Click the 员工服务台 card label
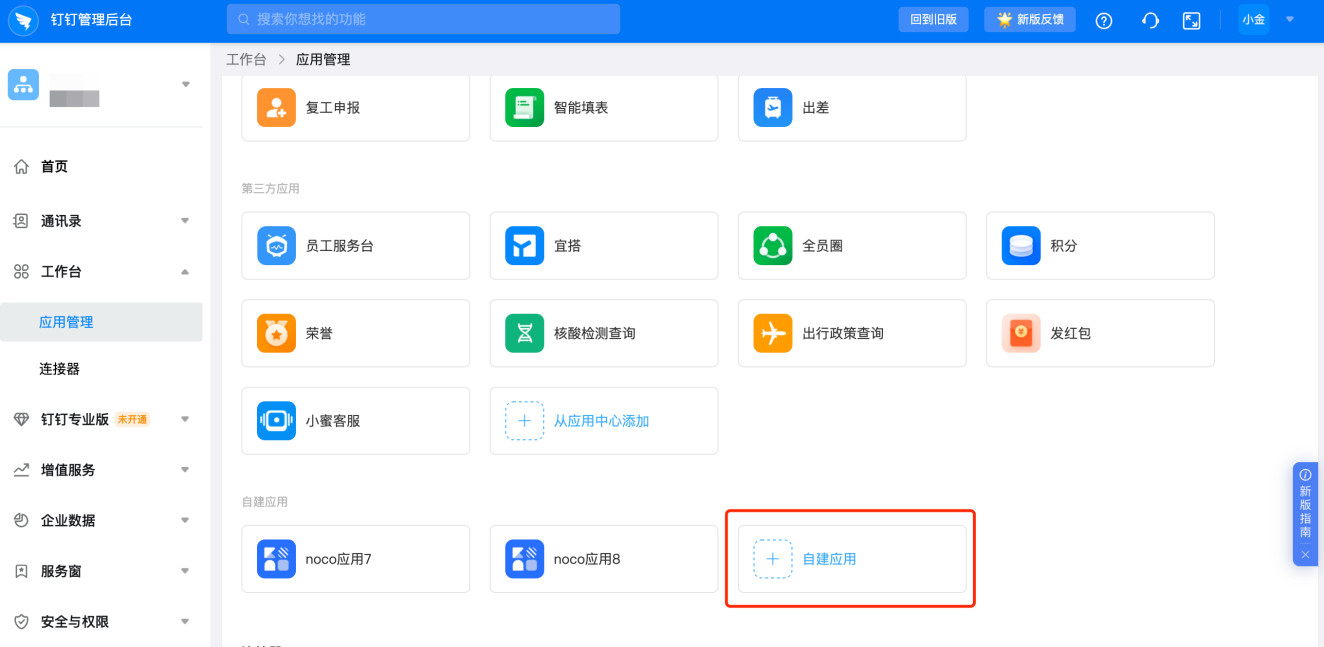 point(340,245)
